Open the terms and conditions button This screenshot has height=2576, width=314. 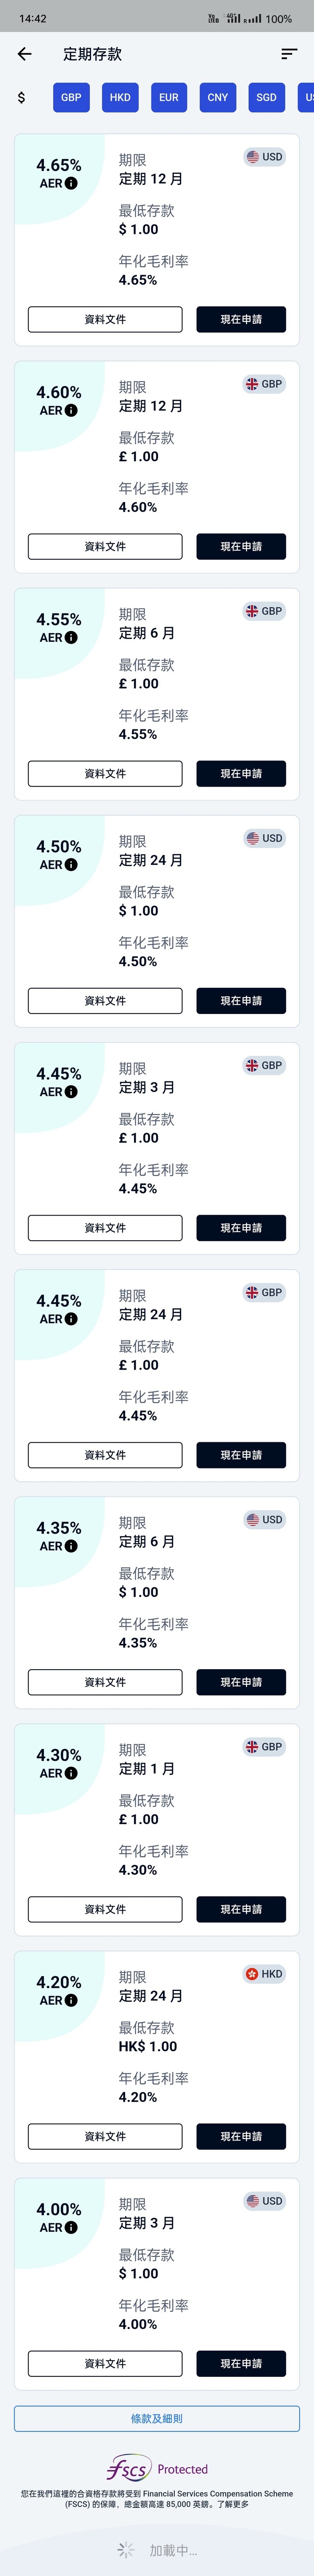point(157,2417)
